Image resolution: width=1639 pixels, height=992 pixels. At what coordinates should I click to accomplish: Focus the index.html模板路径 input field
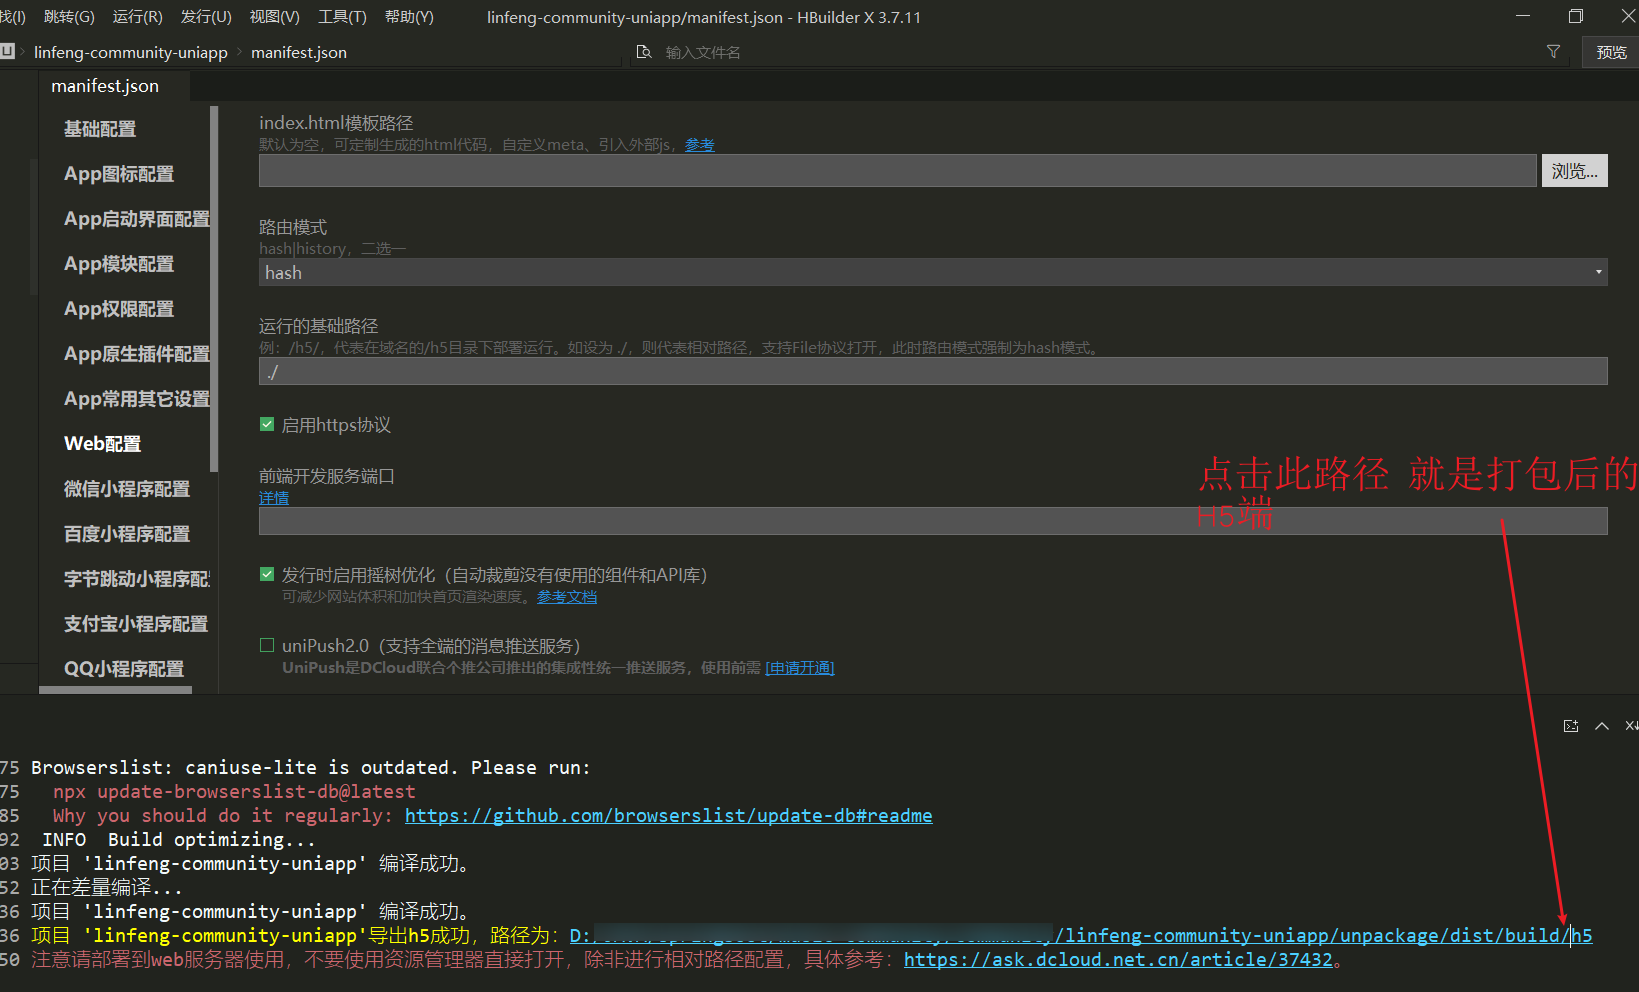pos(898,171)
